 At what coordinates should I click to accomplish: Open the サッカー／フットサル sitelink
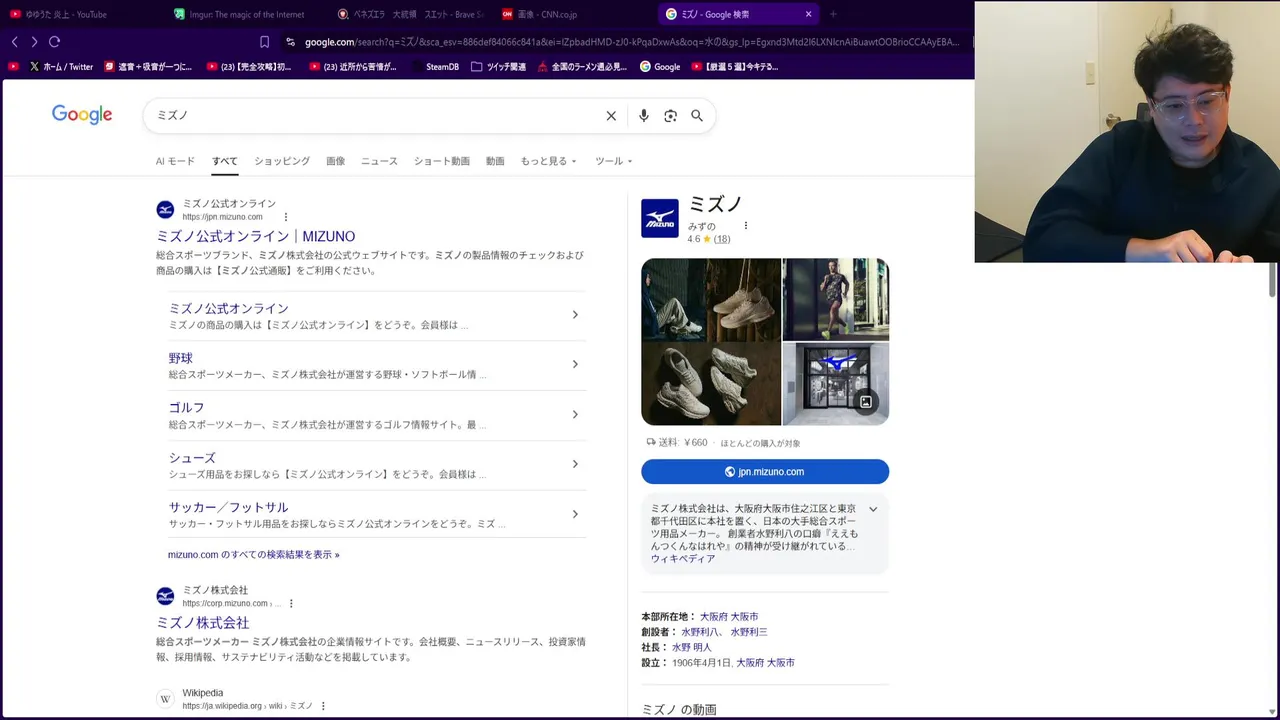[228, 507]
